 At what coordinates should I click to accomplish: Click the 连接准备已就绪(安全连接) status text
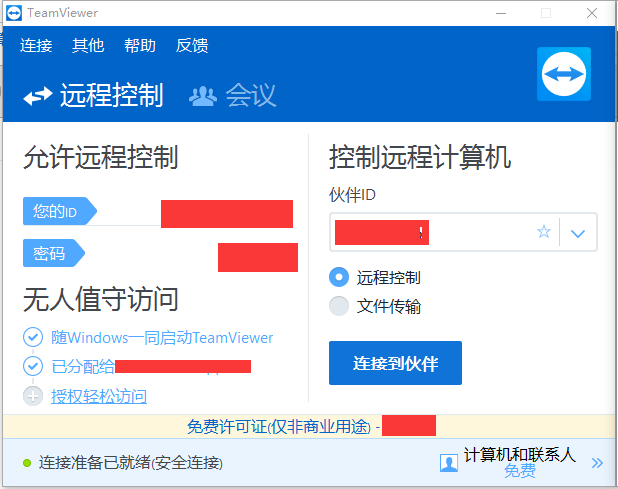(x=130, y=463)
